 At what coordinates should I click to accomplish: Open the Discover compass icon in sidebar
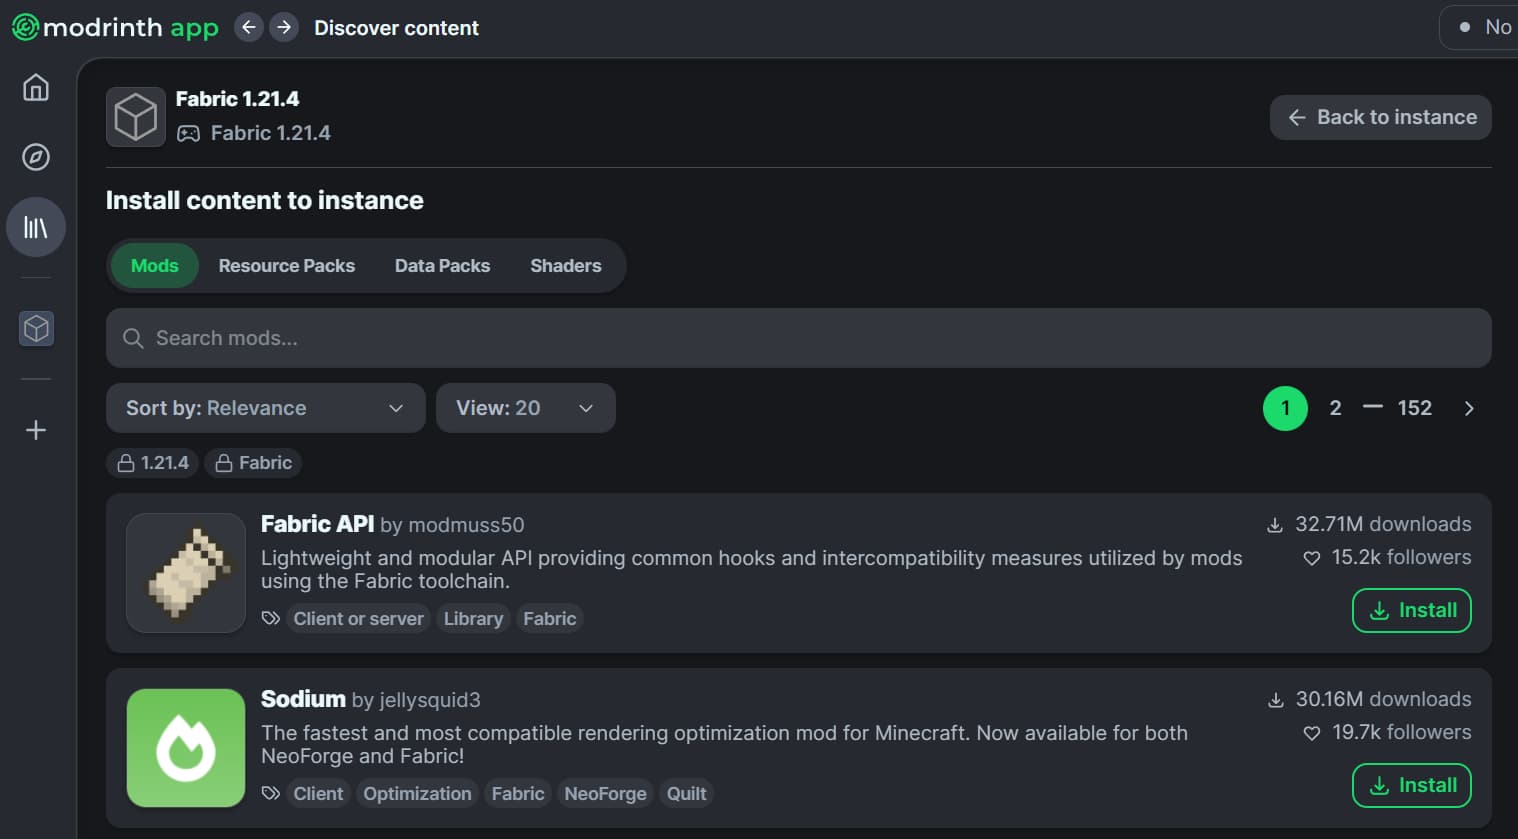click(36, 157)
